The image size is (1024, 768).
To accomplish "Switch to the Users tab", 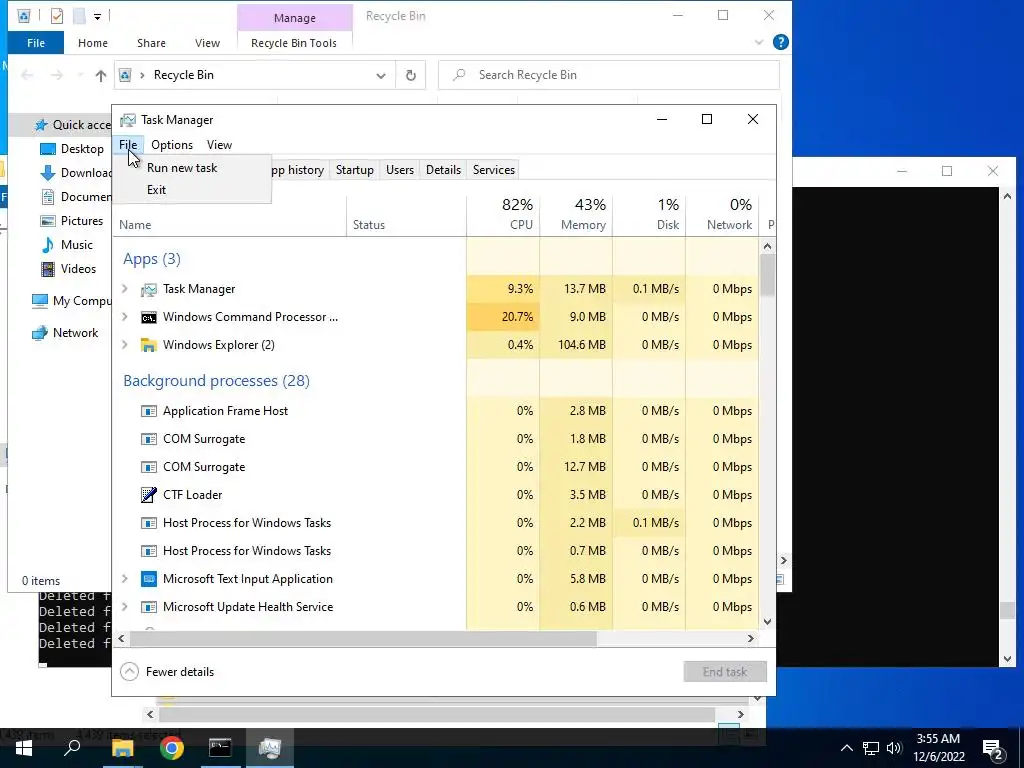I will 400,170.
